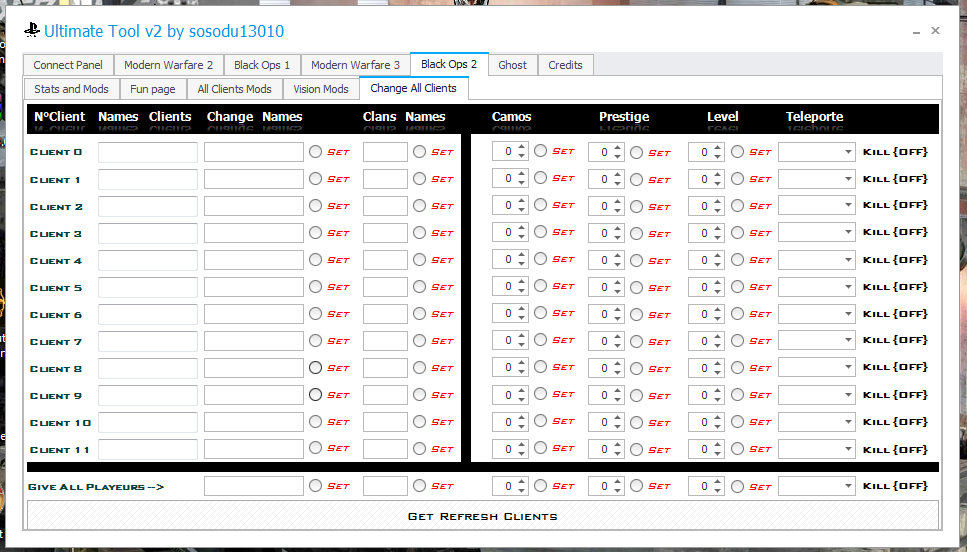967x552 pixels.
Task: Open Teleporte dropdown for Client 8
Action: pyautogui.click(x=817, y=368)
